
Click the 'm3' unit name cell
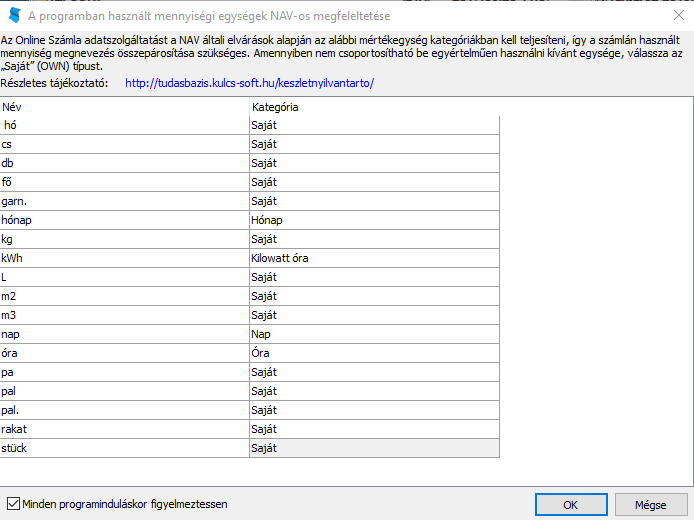(124, 315)
